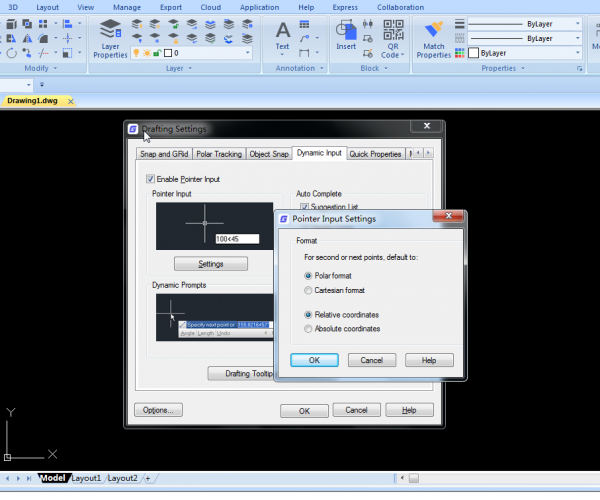This screenshot has width=600, height=500.
Task: Click the Rotate tool in Modify
Action: [11, 53]
